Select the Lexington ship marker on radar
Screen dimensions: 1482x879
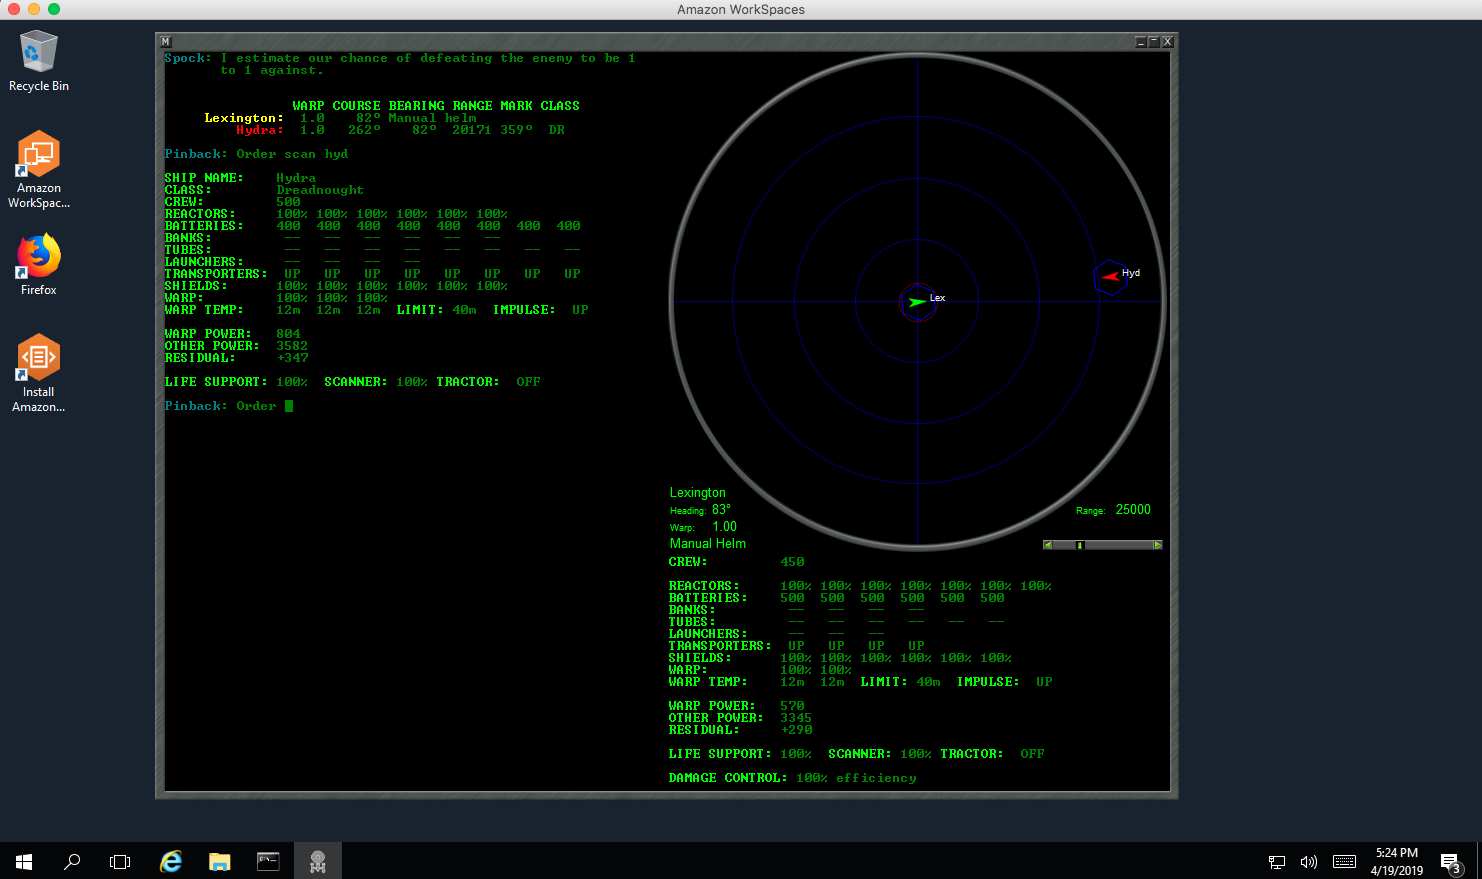click(917, 302)
